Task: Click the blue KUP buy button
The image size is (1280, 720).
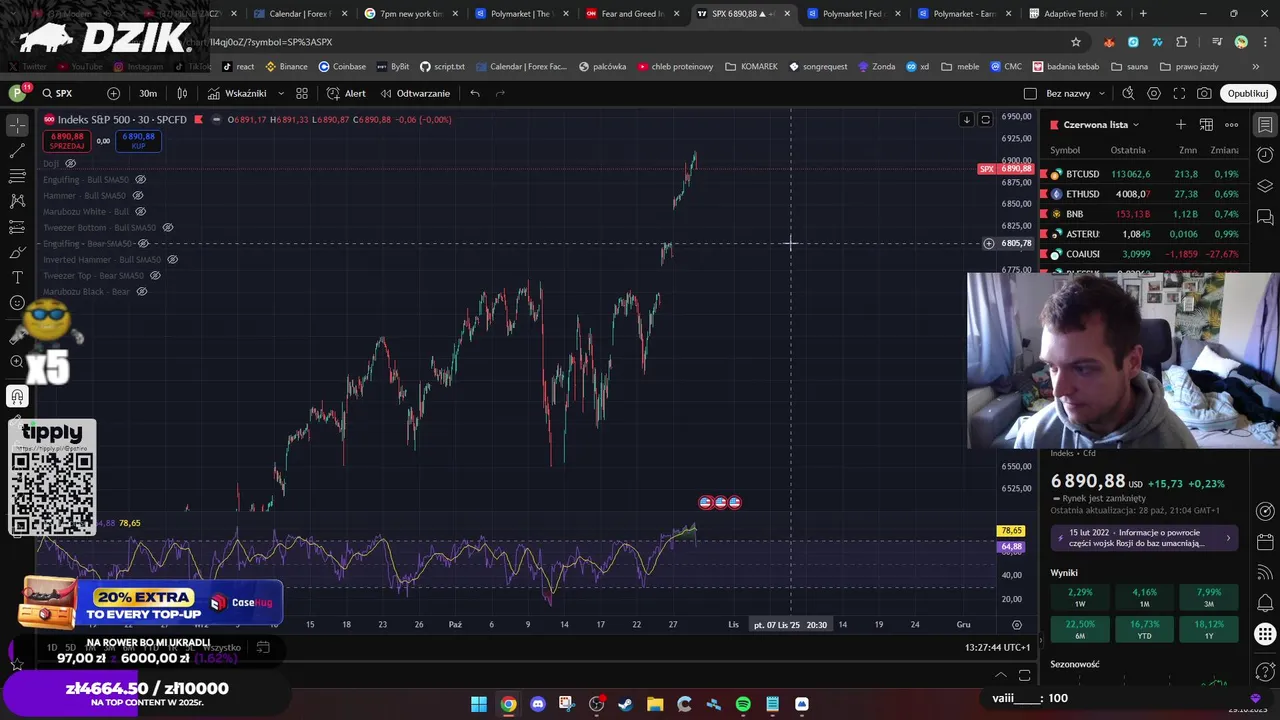Action: point(138,141)
